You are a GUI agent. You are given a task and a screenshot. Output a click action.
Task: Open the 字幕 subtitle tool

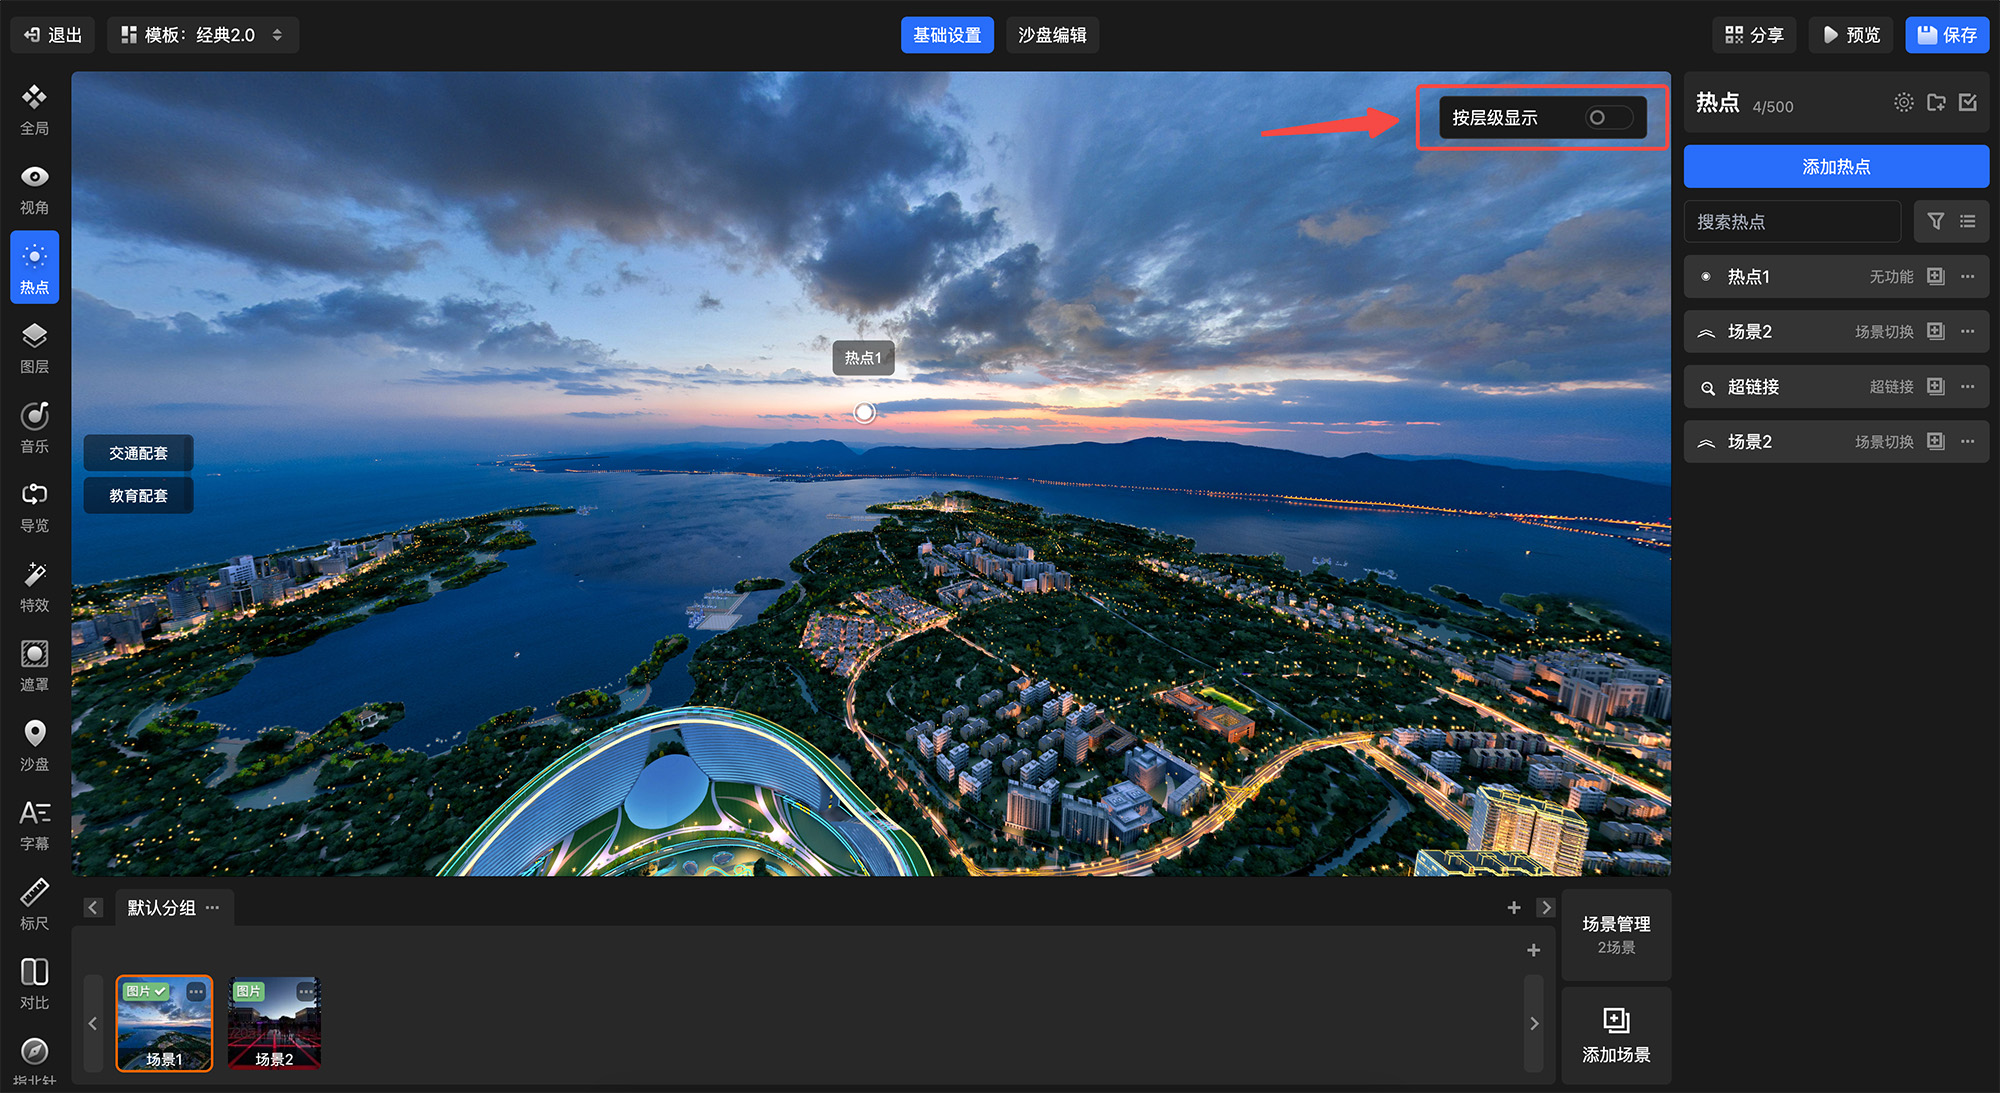[x=34, y=824]
